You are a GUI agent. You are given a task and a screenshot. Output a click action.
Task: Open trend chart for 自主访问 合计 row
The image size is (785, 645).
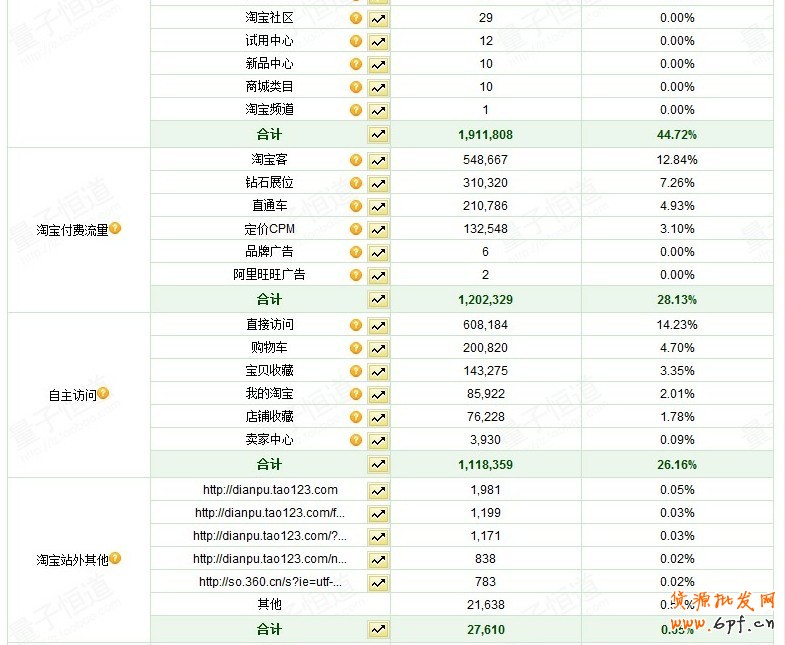[378, 464]
